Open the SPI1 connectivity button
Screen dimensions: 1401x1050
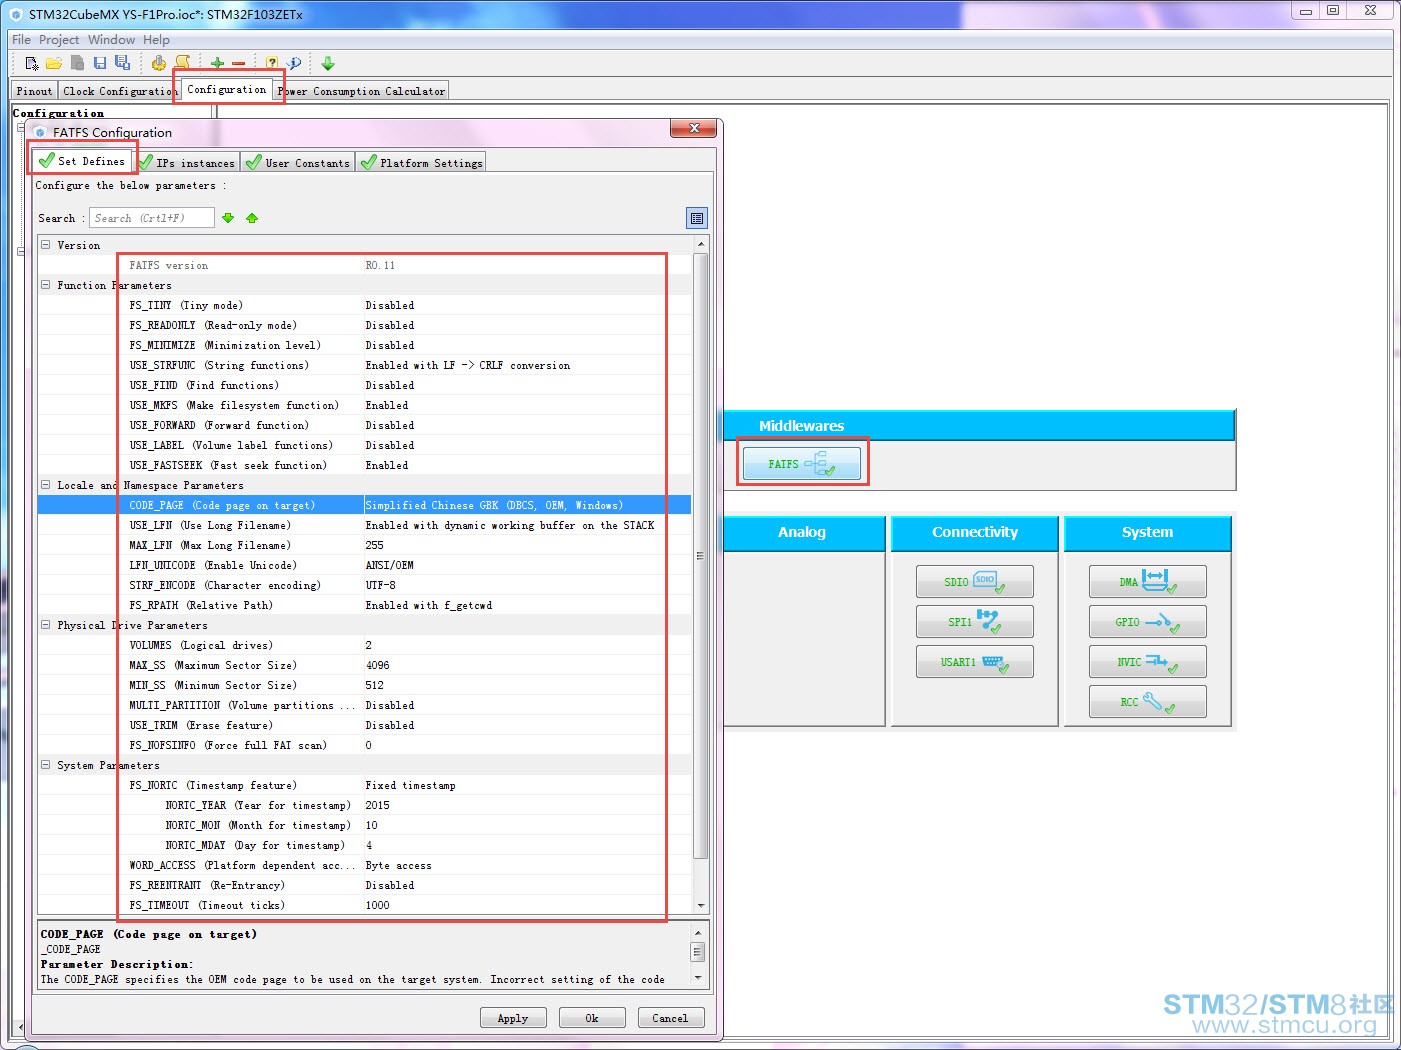(974, 621)
